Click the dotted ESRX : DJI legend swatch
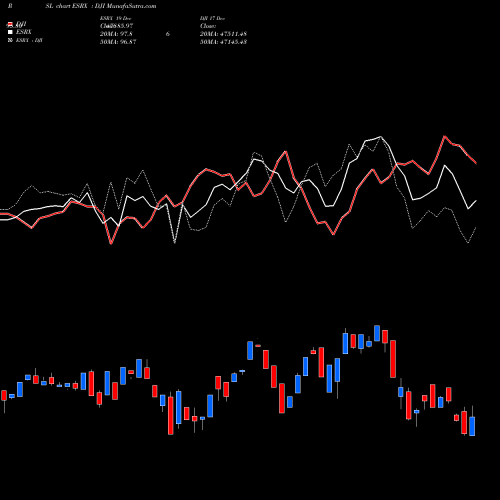 (x=10, y=40)
